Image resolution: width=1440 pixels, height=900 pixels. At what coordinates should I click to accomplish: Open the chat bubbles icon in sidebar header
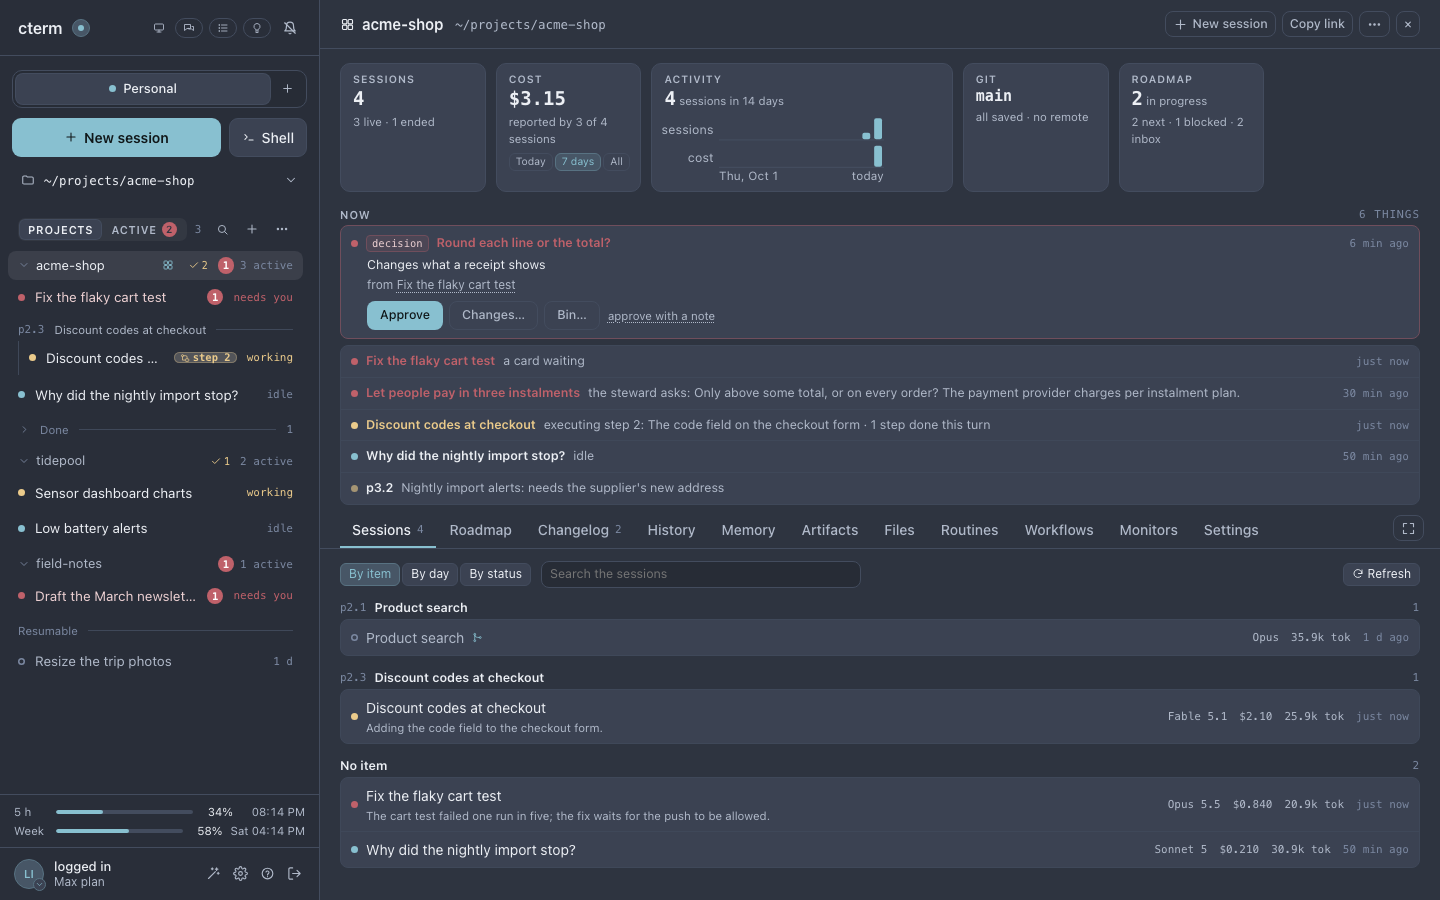[x=189, y=28]
